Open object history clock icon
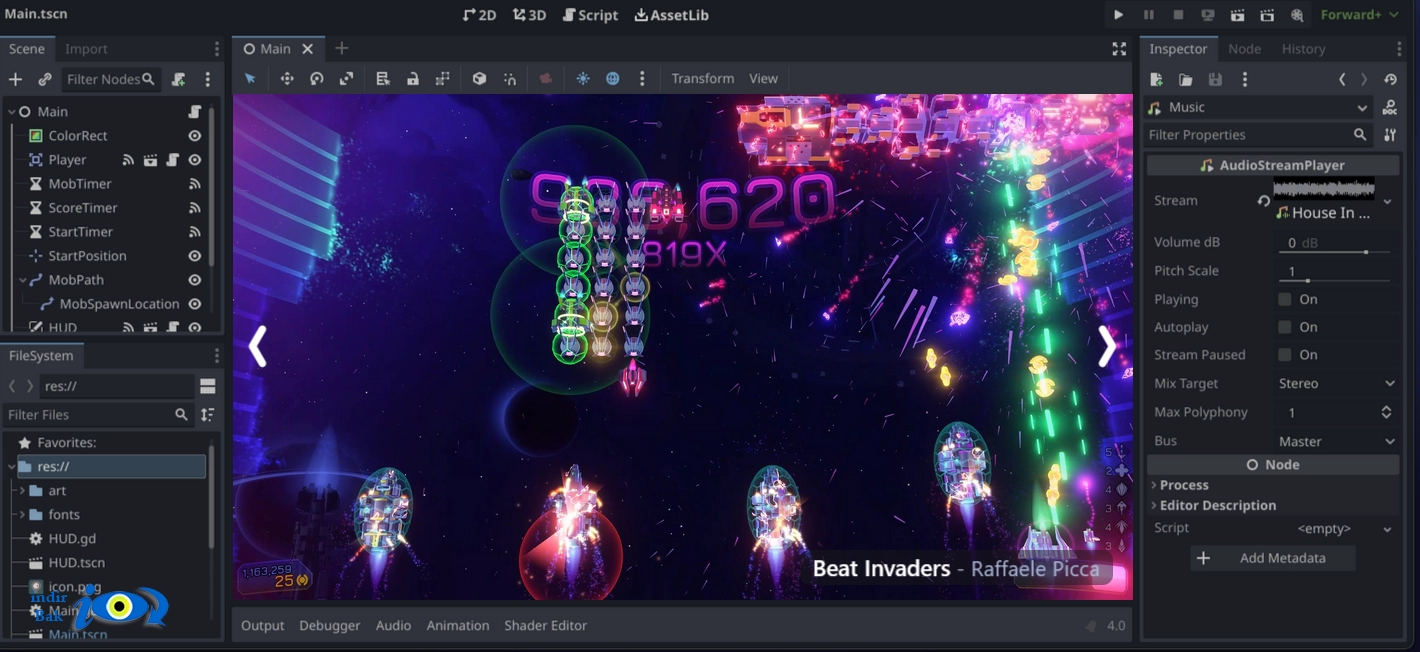 1390,79
